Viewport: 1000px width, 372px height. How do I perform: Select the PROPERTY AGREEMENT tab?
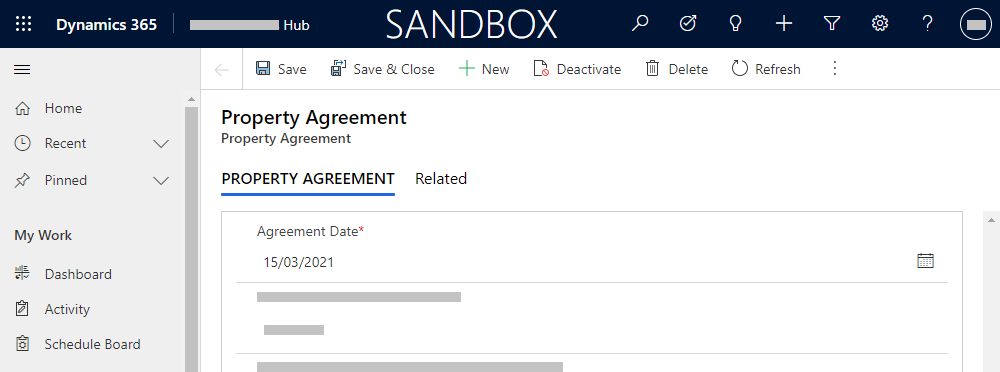308,179
